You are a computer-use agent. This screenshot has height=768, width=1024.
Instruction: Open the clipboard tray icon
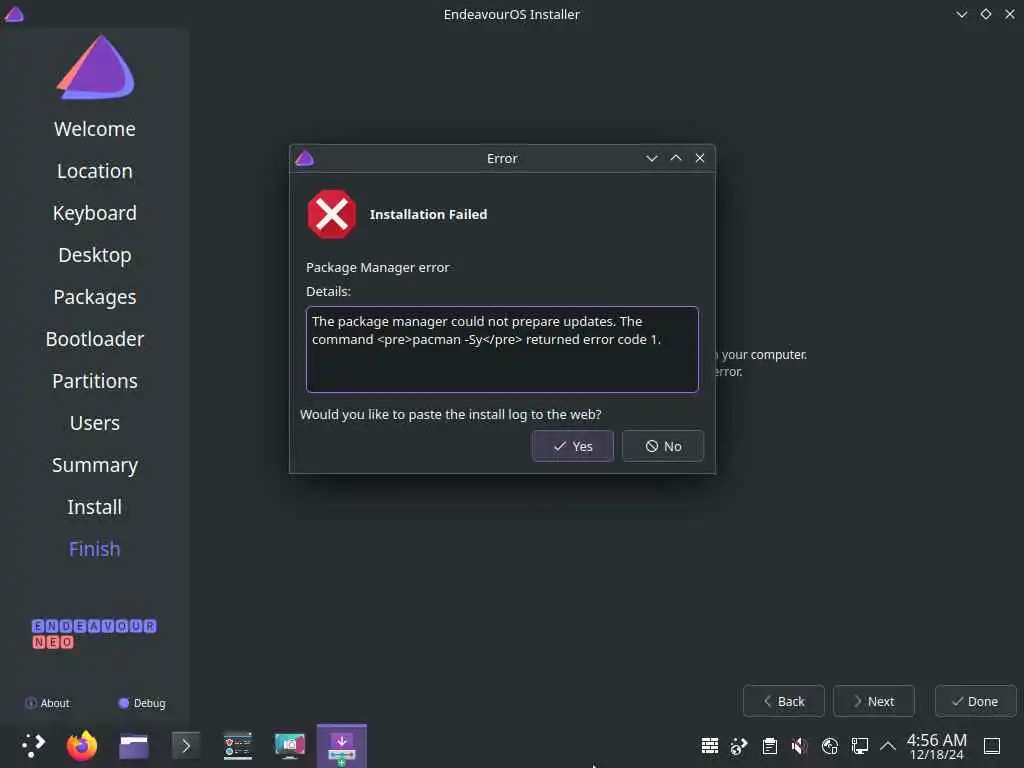tap(770, 746)
